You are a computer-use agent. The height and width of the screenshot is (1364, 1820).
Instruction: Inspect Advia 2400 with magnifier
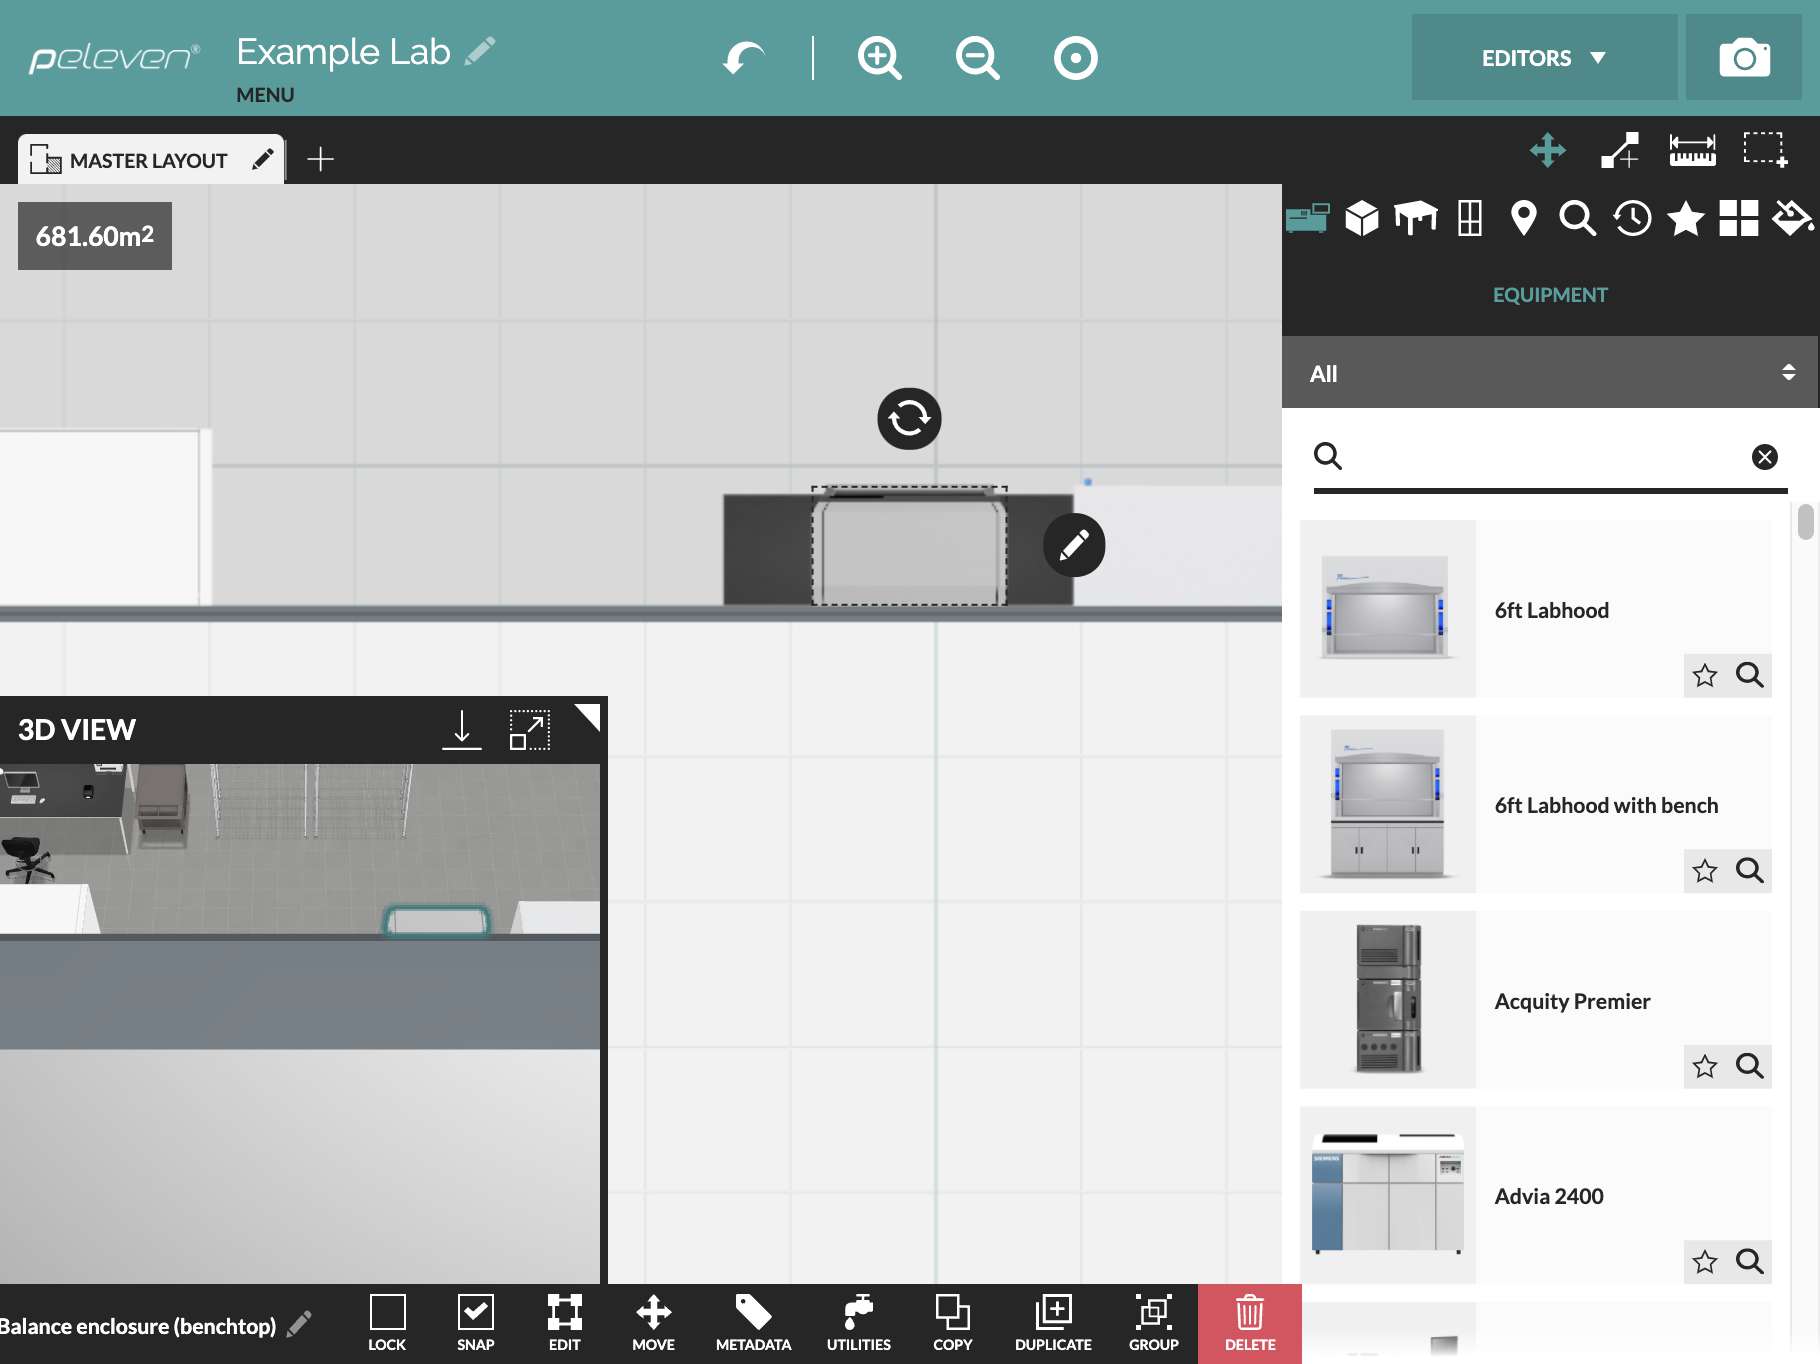click(x=1749, y=1261)
